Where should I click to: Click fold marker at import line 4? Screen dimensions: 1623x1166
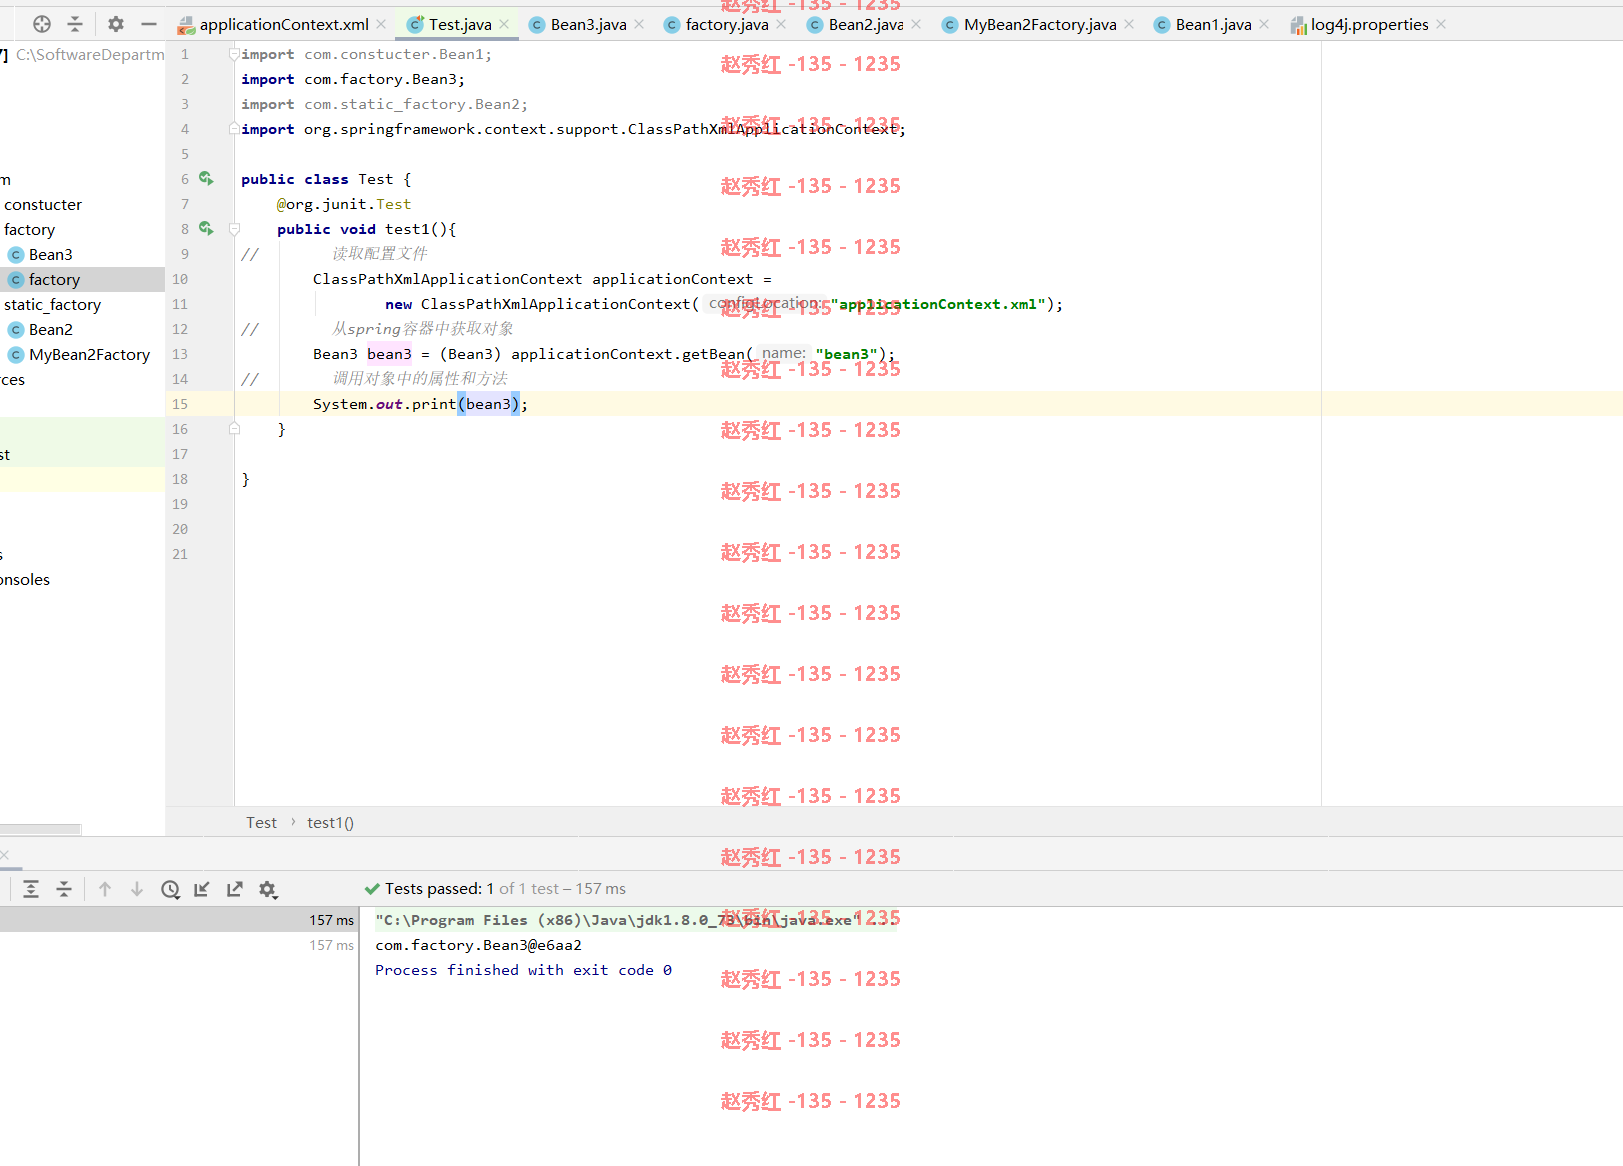point(234,129)
